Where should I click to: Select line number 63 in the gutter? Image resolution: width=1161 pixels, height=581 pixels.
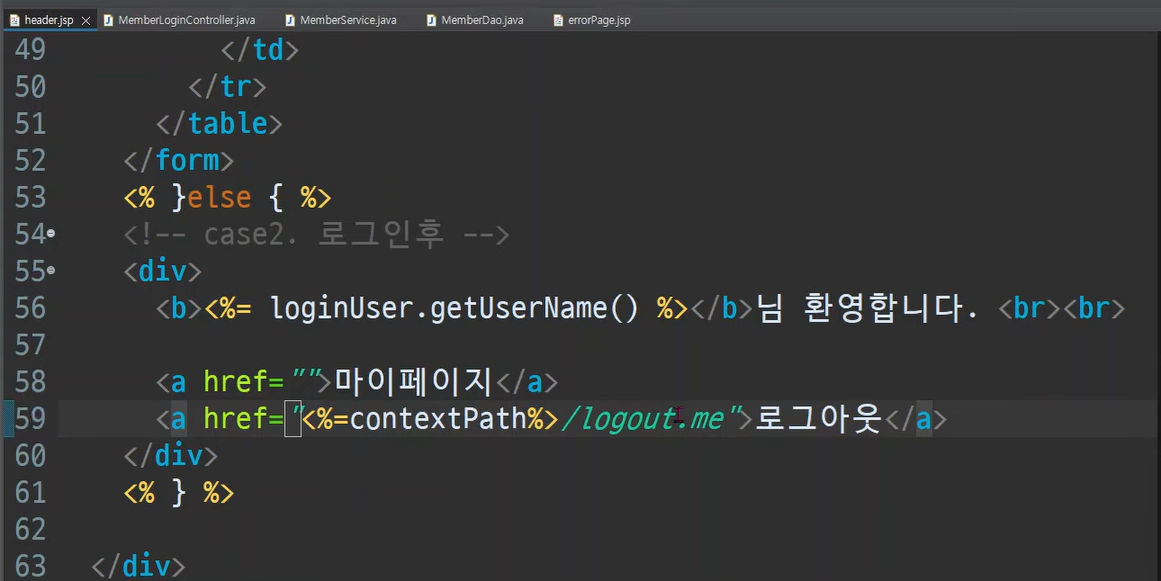30,566
